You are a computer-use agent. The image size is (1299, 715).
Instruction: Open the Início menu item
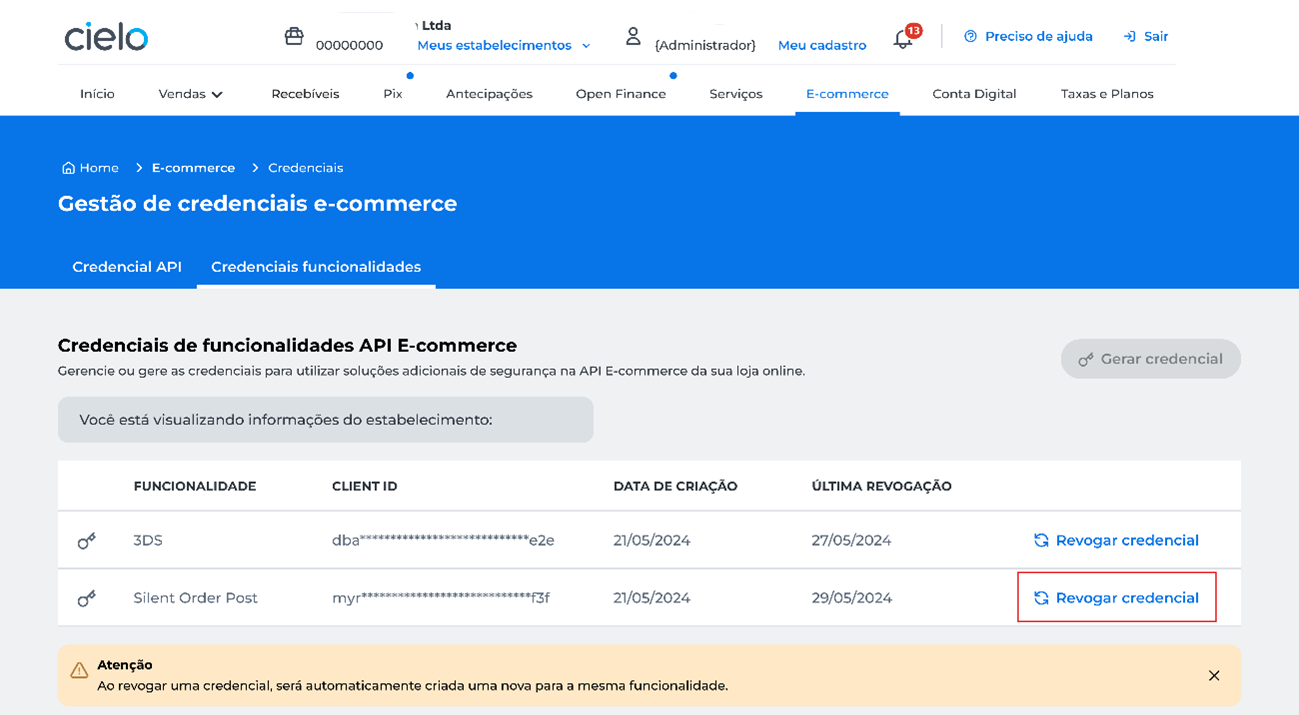coord(97,94)
